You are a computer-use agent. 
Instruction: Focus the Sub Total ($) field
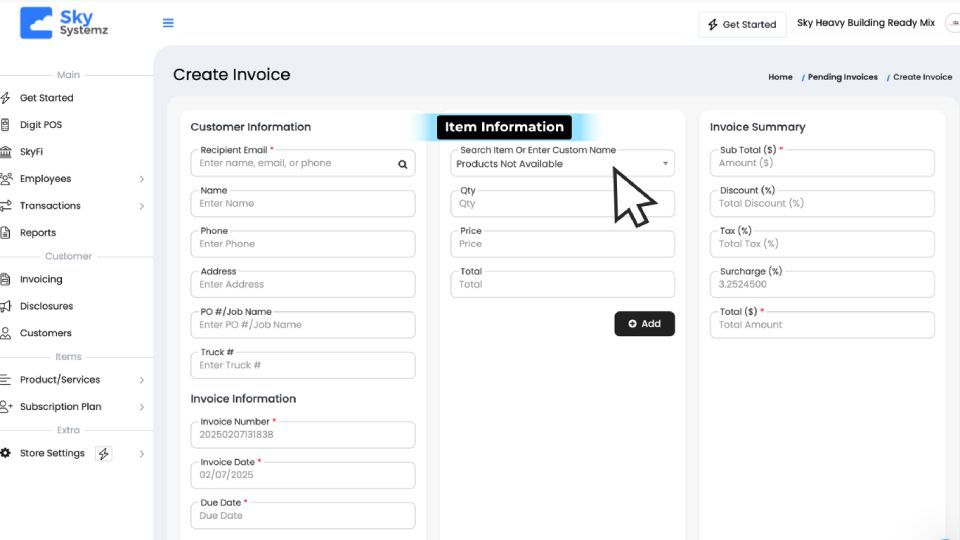click(x=822, y=163)
